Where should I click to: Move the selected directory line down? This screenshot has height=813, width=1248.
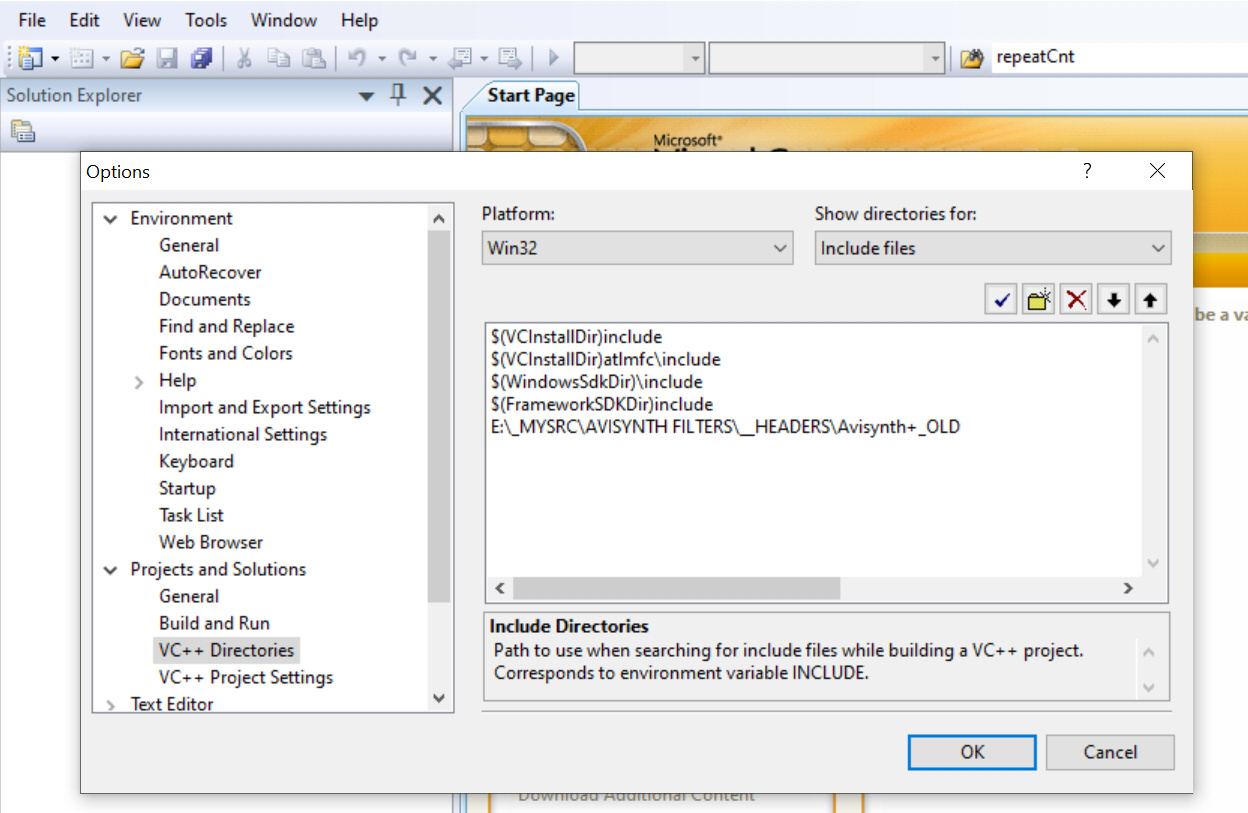1113,298
